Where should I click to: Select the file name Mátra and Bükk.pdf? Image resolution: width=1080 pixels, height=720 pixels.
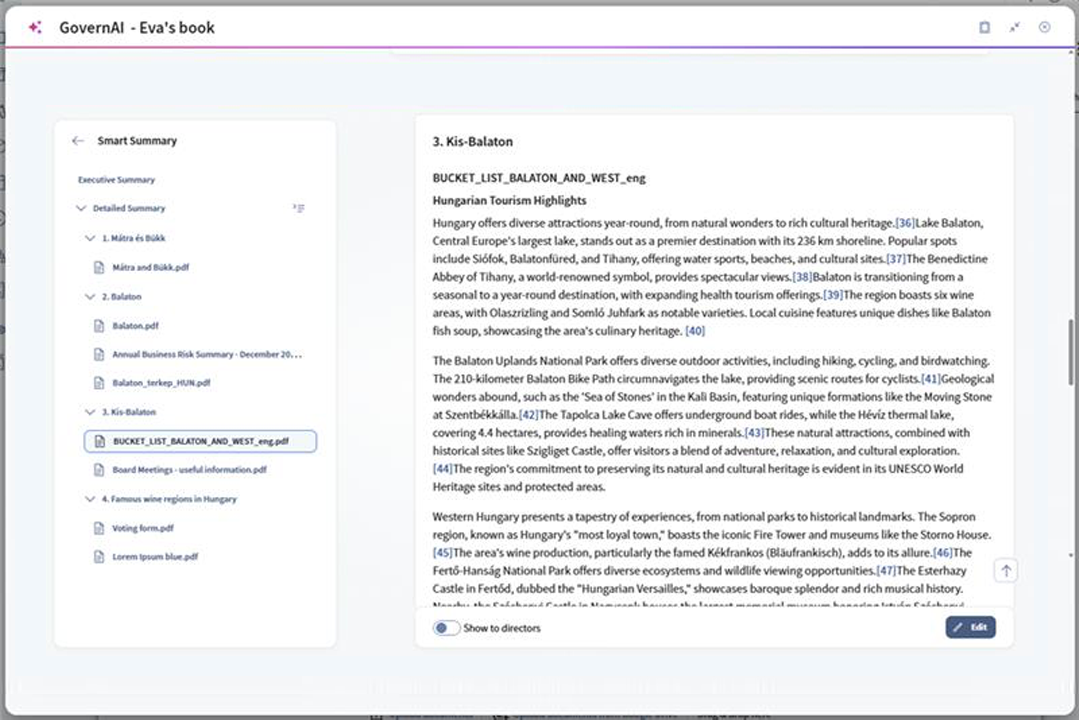pyautogui.click(x=151, y=267)
